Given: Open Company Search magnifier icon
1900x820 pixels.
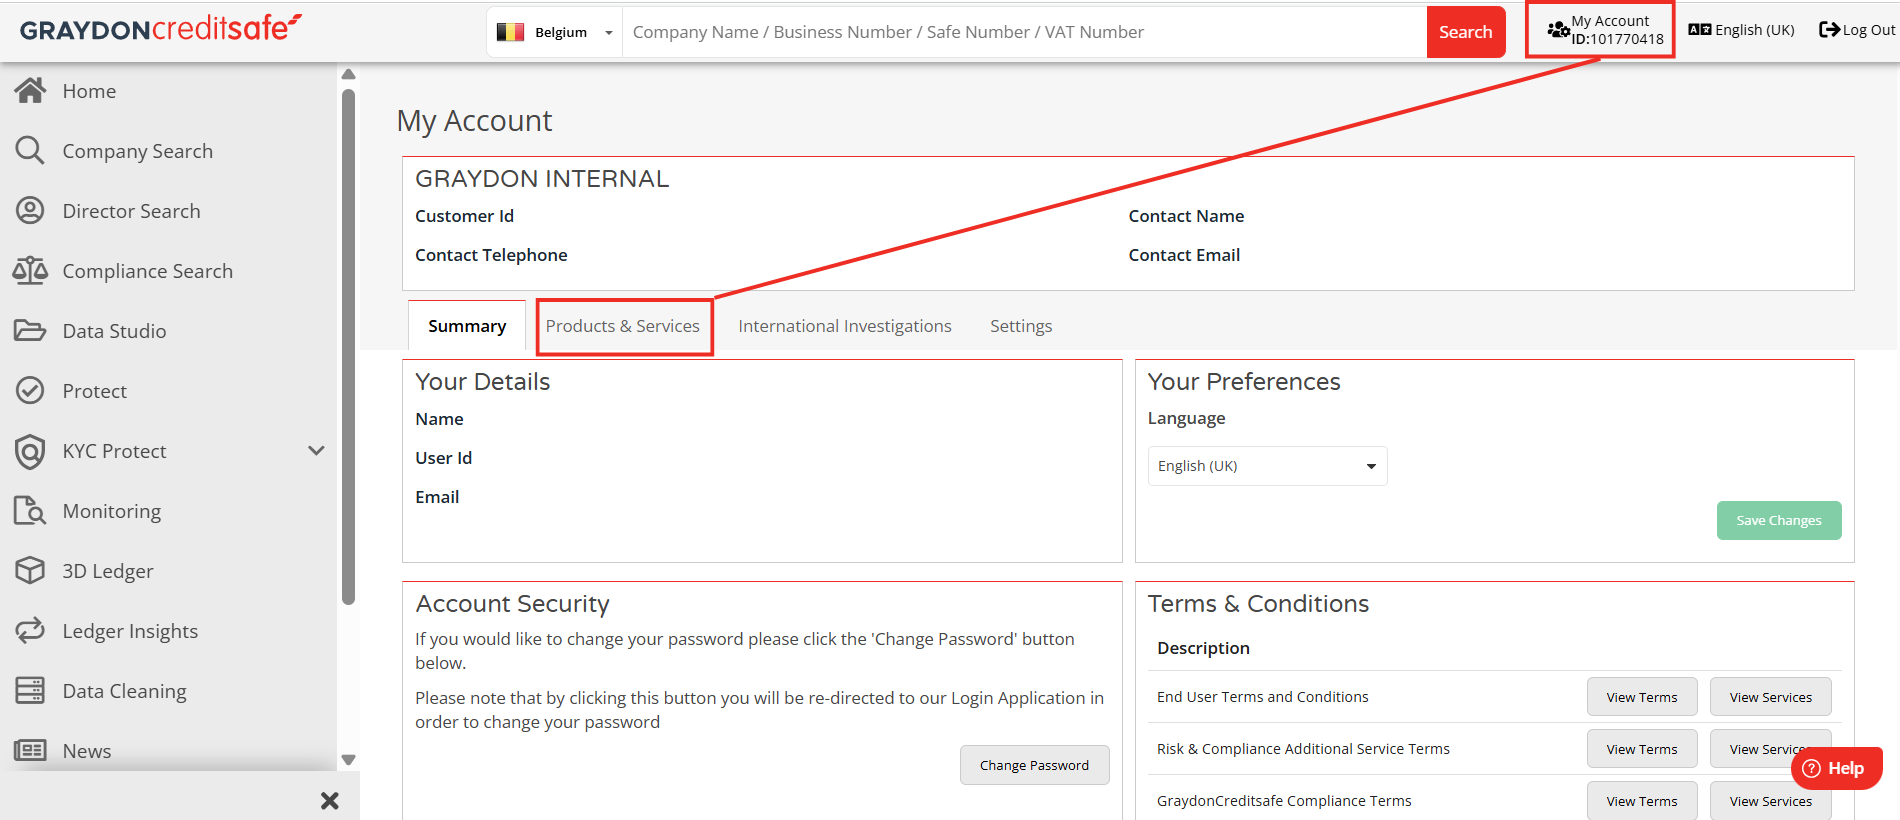Looking at the screenshot, I should [x=30, y=151].
